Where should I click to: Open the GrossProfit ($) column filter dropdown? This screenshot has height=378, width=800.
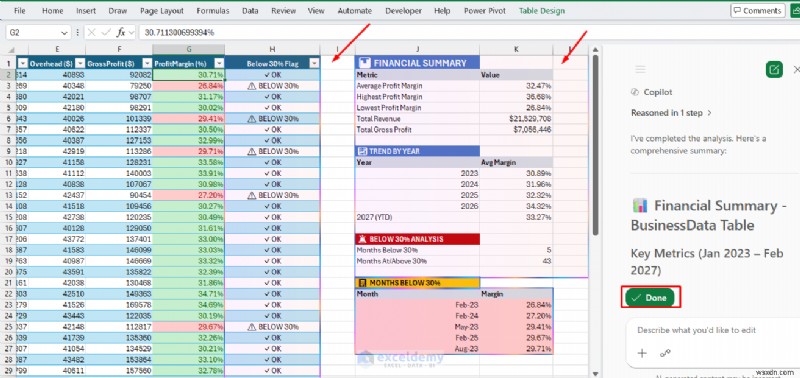(x=146, y=64)
